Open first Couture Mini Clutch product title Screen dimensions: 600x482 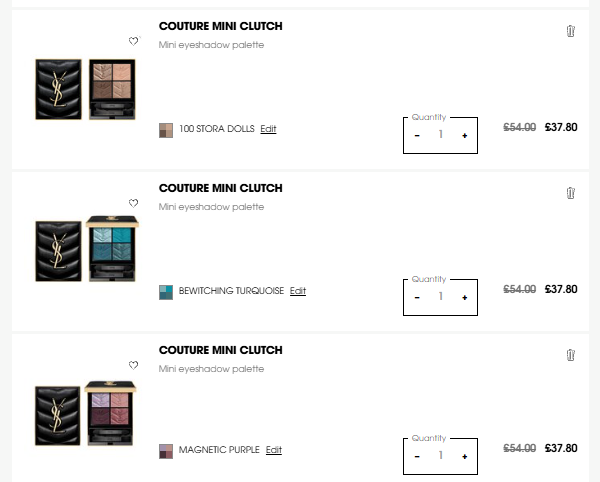[221, 26]
